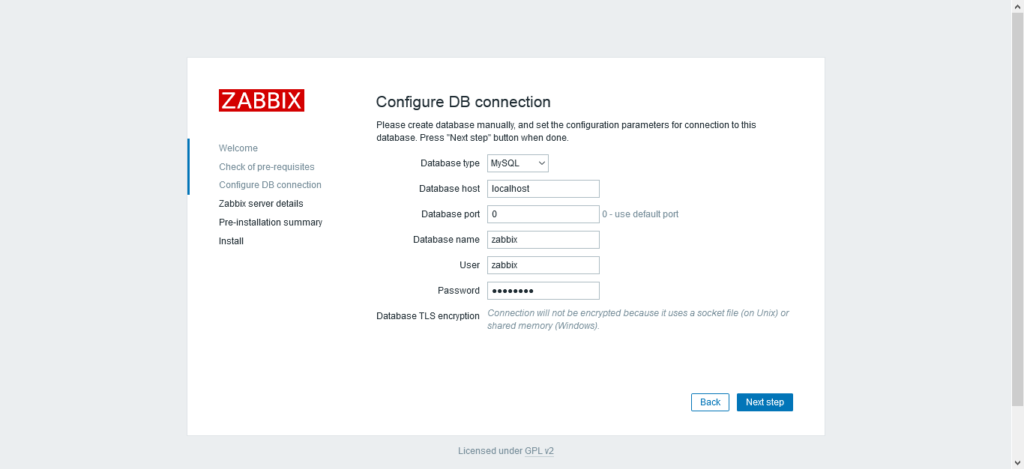Select the Welcome step in the sidebar
Viewport: 1024px width, 469px height.
[238, 148]
